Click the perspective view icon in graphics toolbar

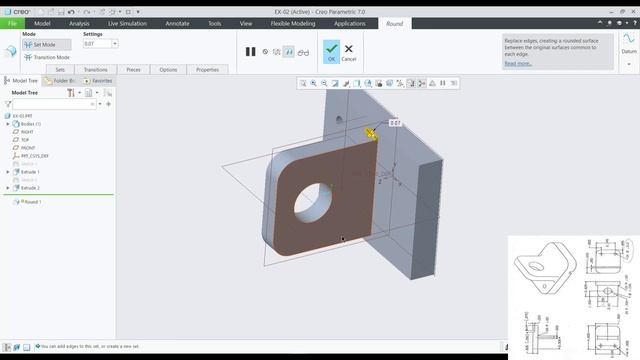tap(390, 83)
